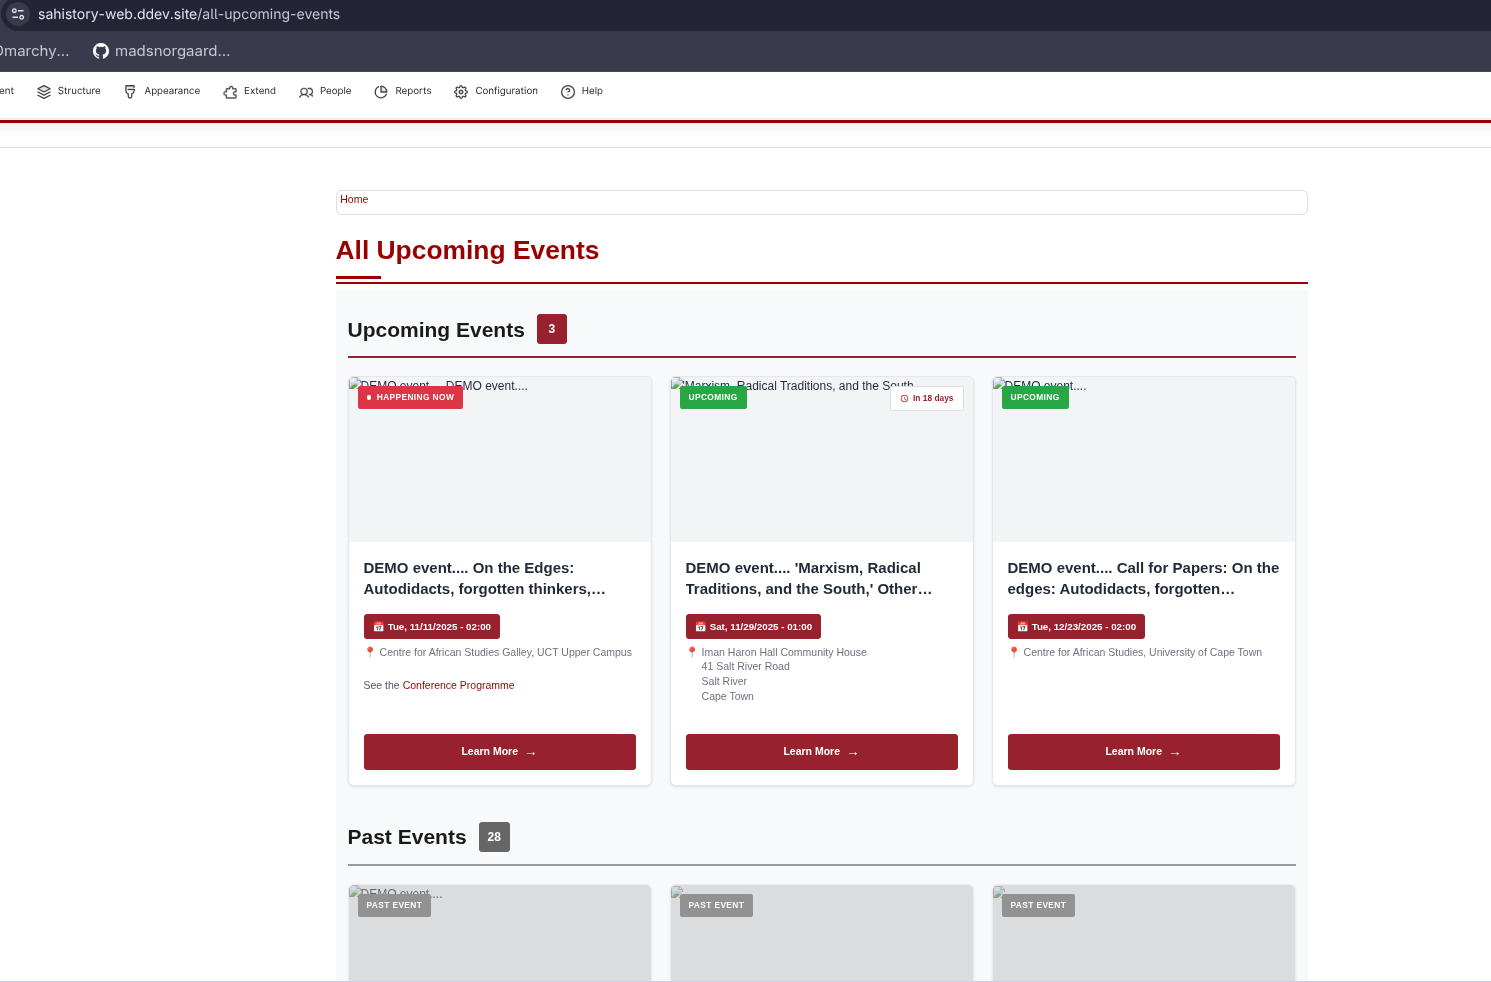Click the Happening Now badge
1491x982 pixels.
410,398
